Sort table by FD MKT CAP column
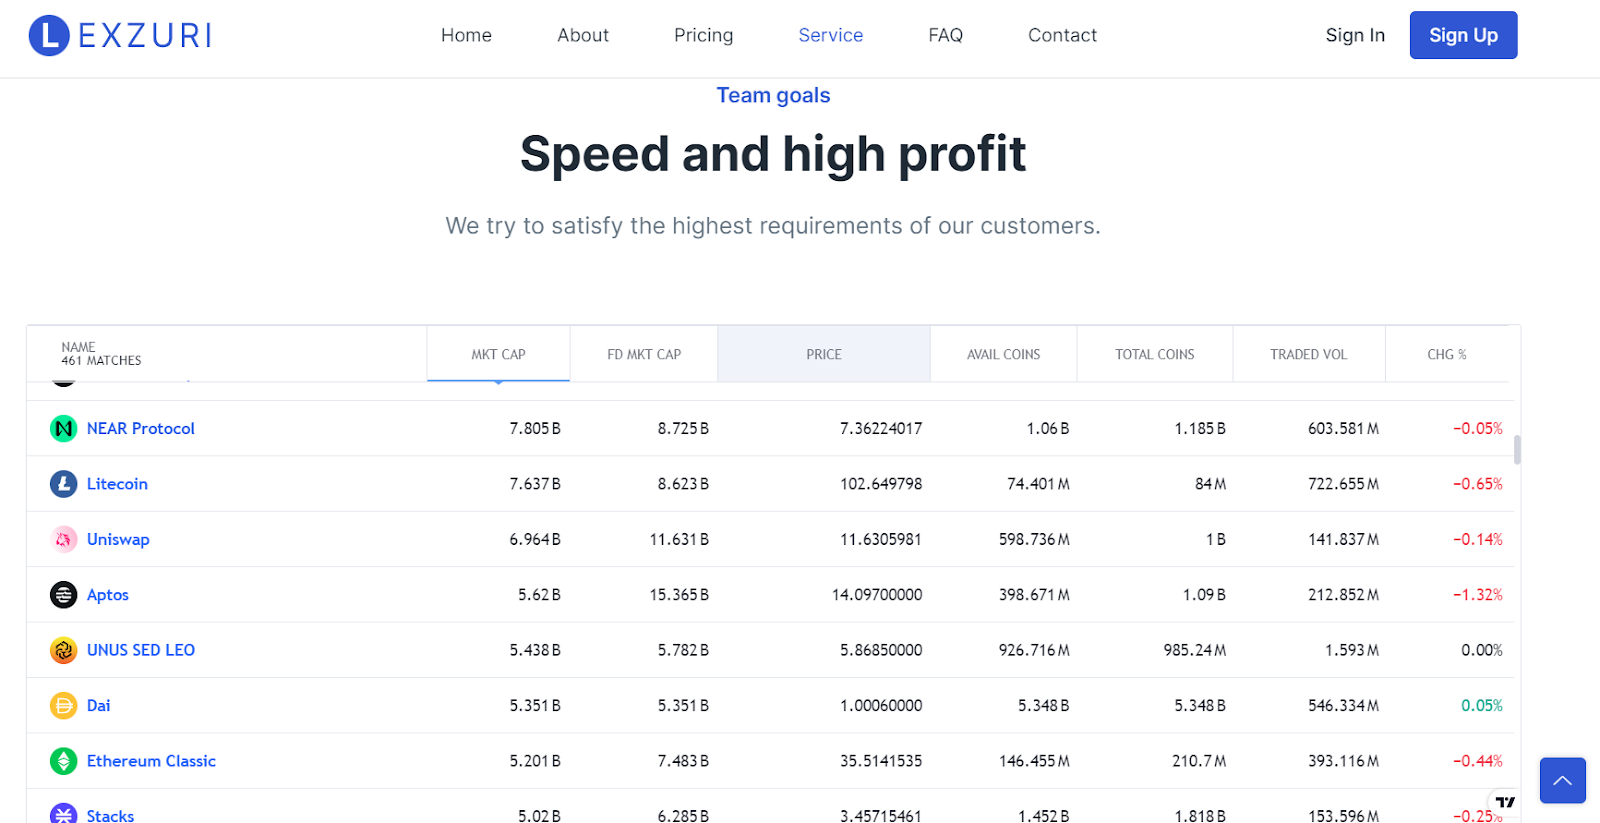 click(x=644, y=354)
